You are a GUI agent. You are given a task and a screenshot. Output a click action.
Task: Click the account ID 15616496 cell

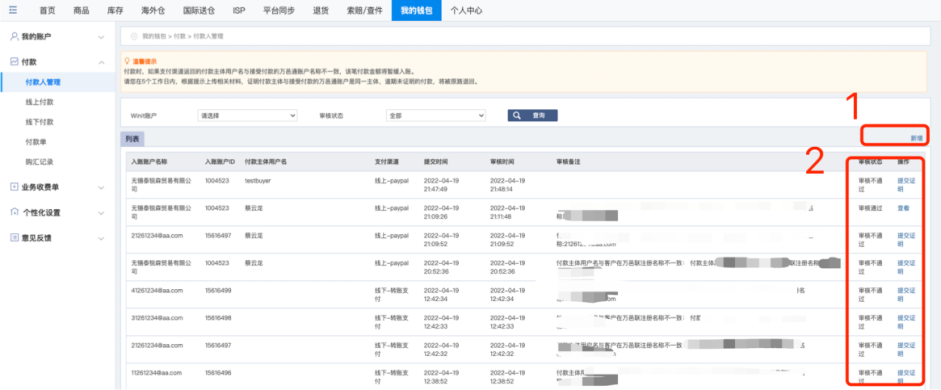[218, 373]
